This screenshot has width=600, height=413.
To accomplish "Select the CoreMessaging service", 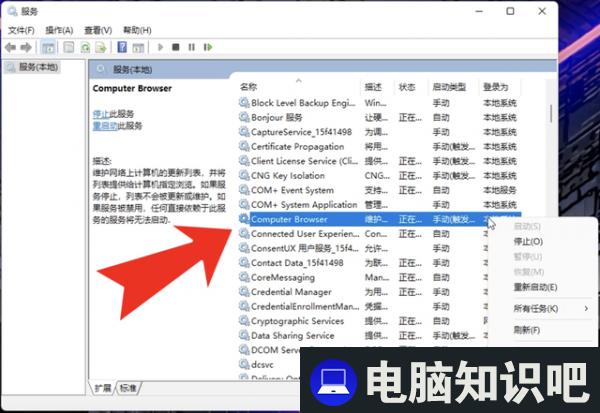I will [363, 278].
